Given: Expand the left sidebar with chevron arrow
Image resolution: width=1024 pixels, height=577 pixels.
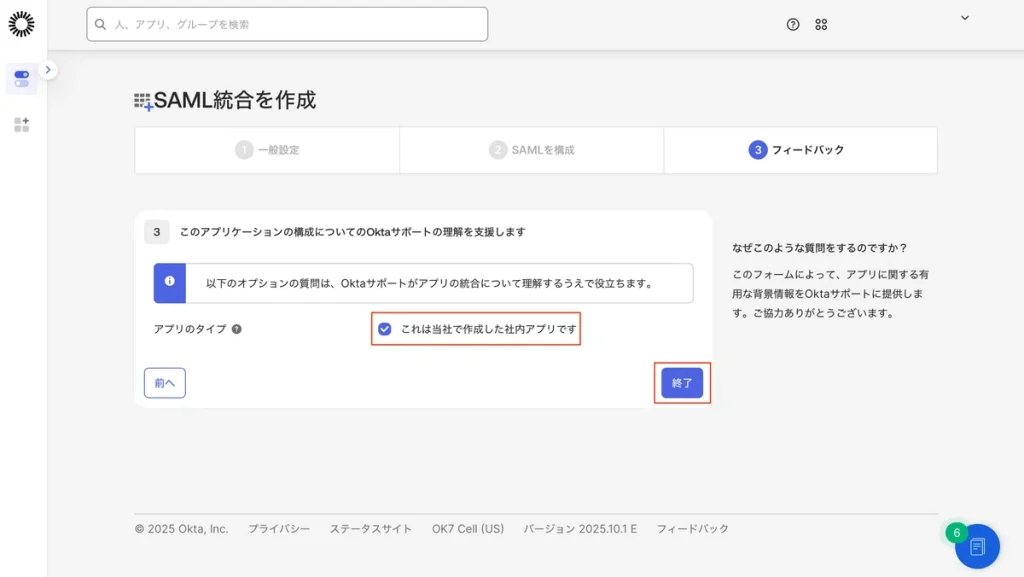Looking at the screenshot, I should click(48, 70).
